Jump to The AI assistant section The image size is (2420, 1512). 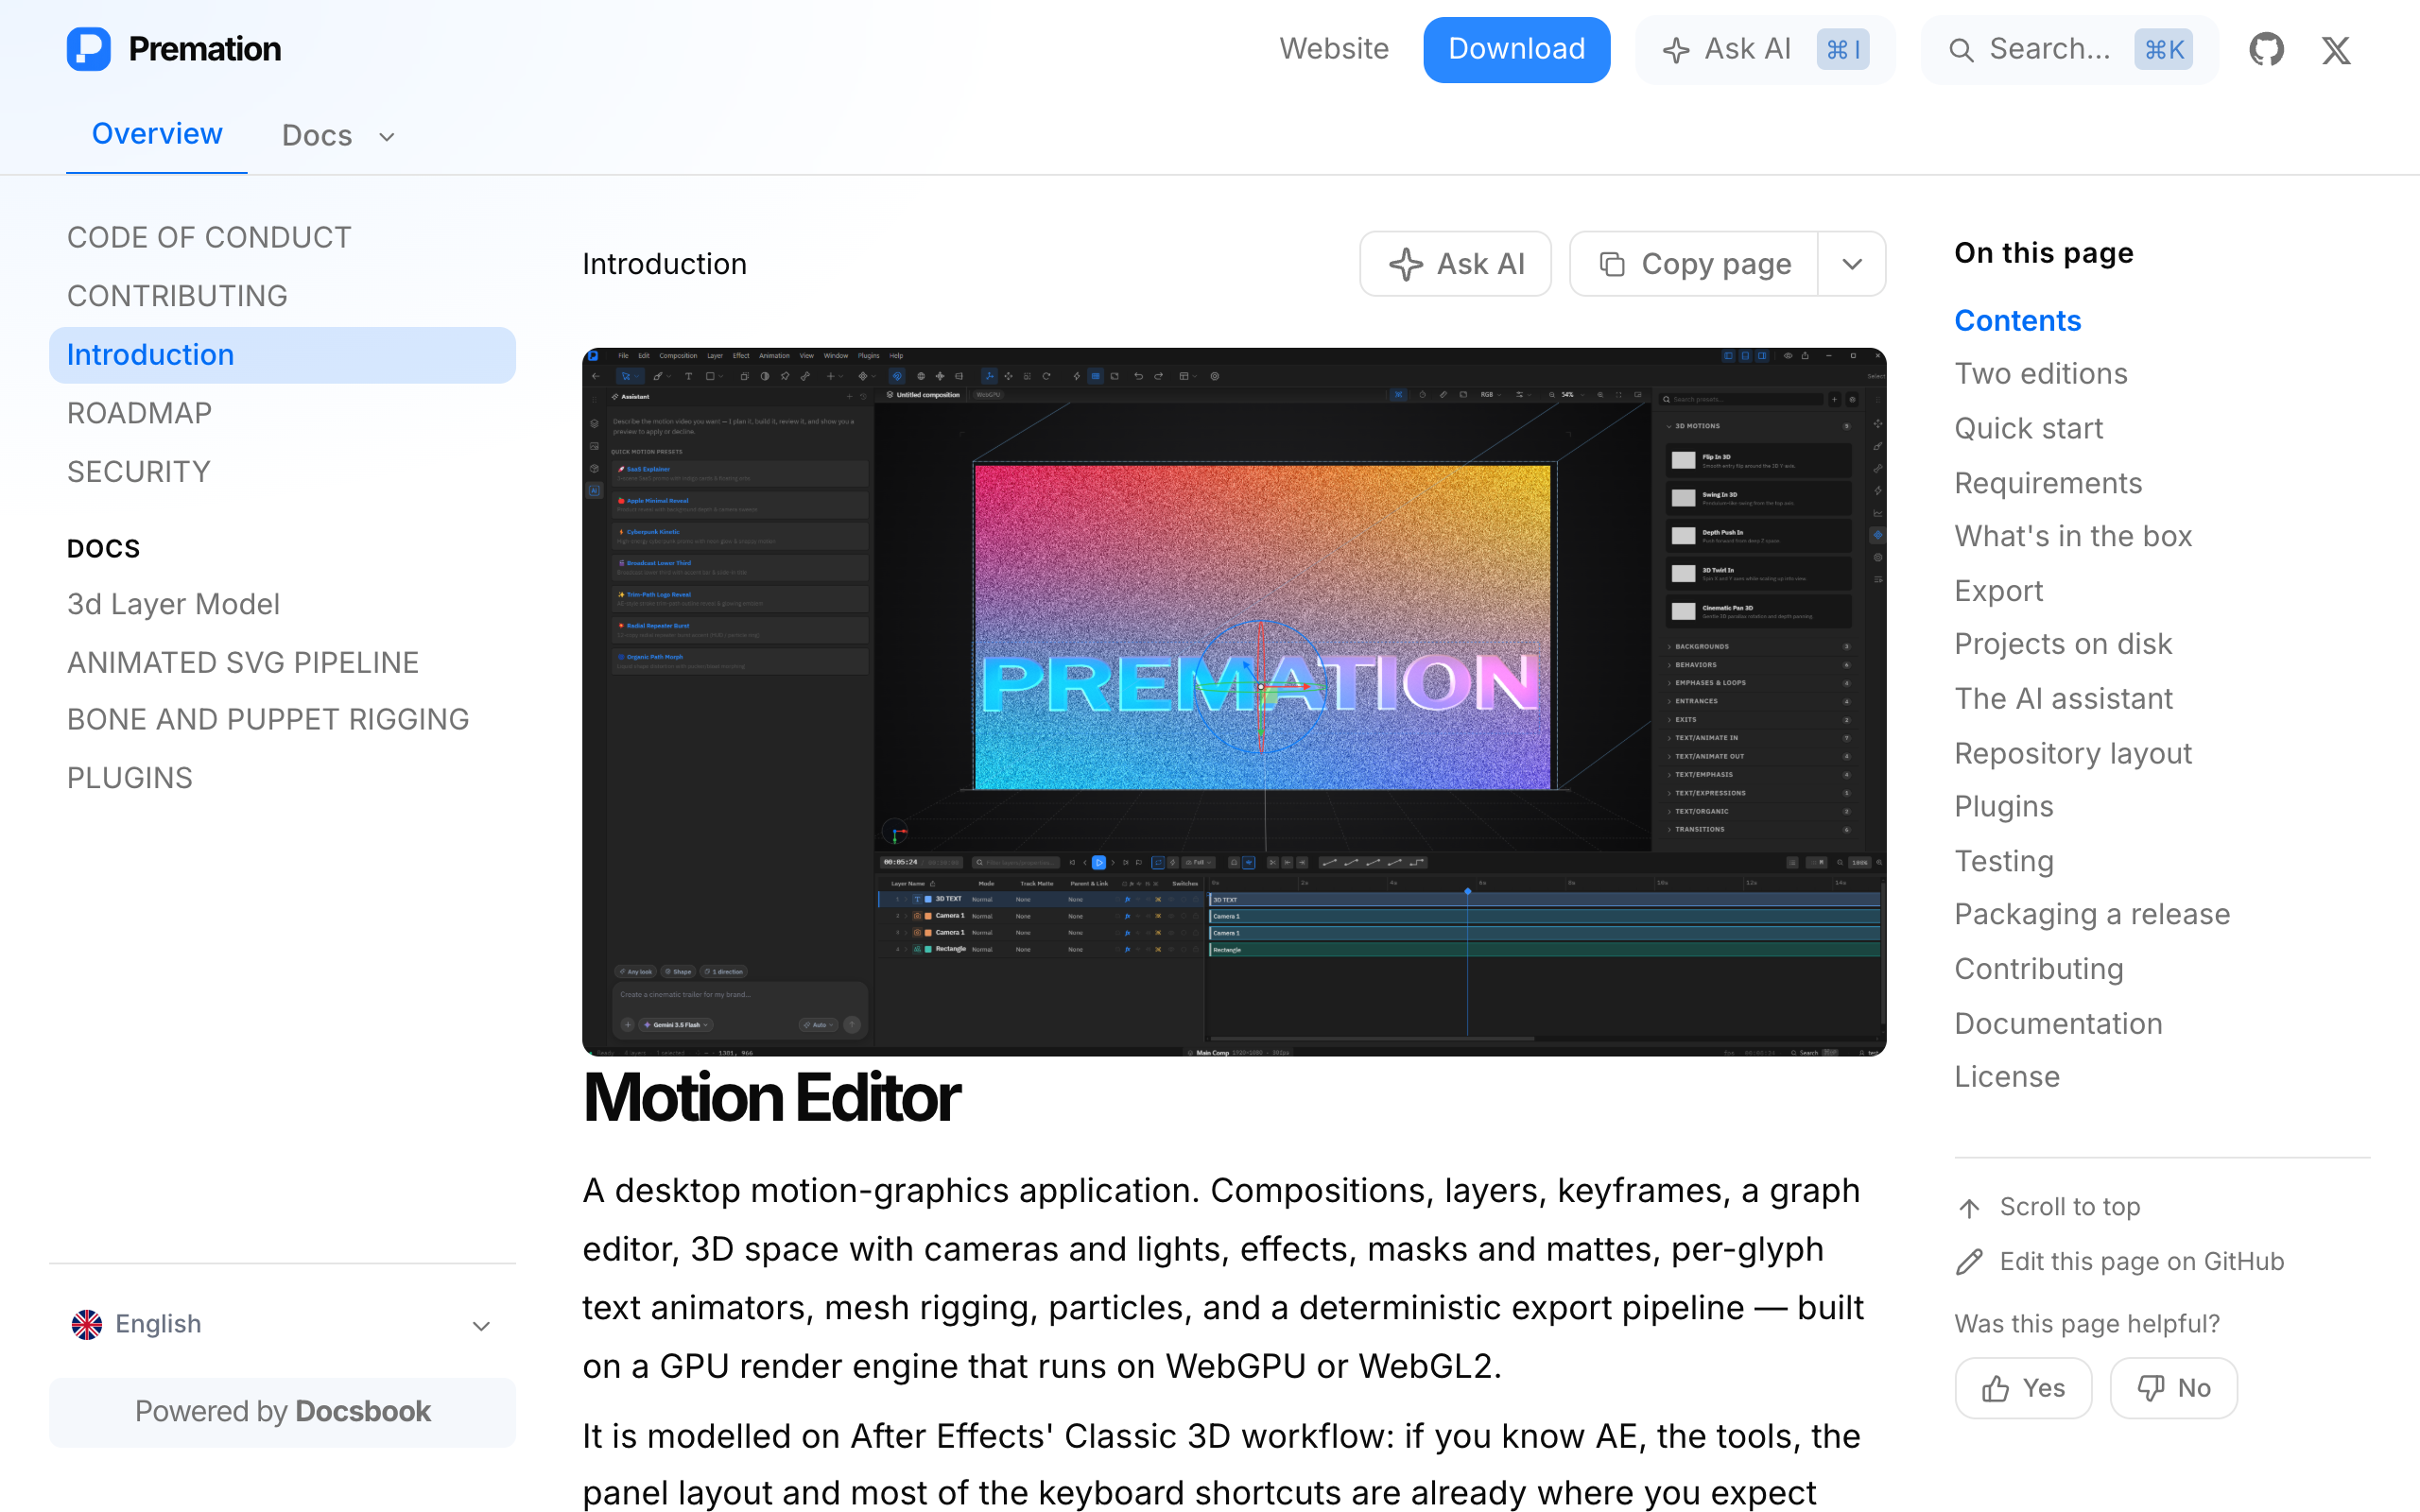(x=2063, y=699)
